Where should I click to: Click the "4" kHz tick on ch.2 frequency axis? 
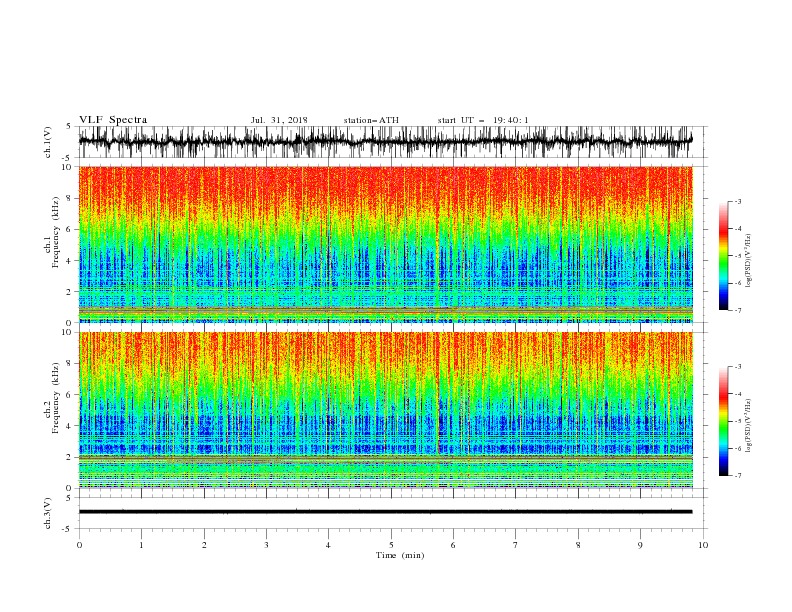(70, 426)
